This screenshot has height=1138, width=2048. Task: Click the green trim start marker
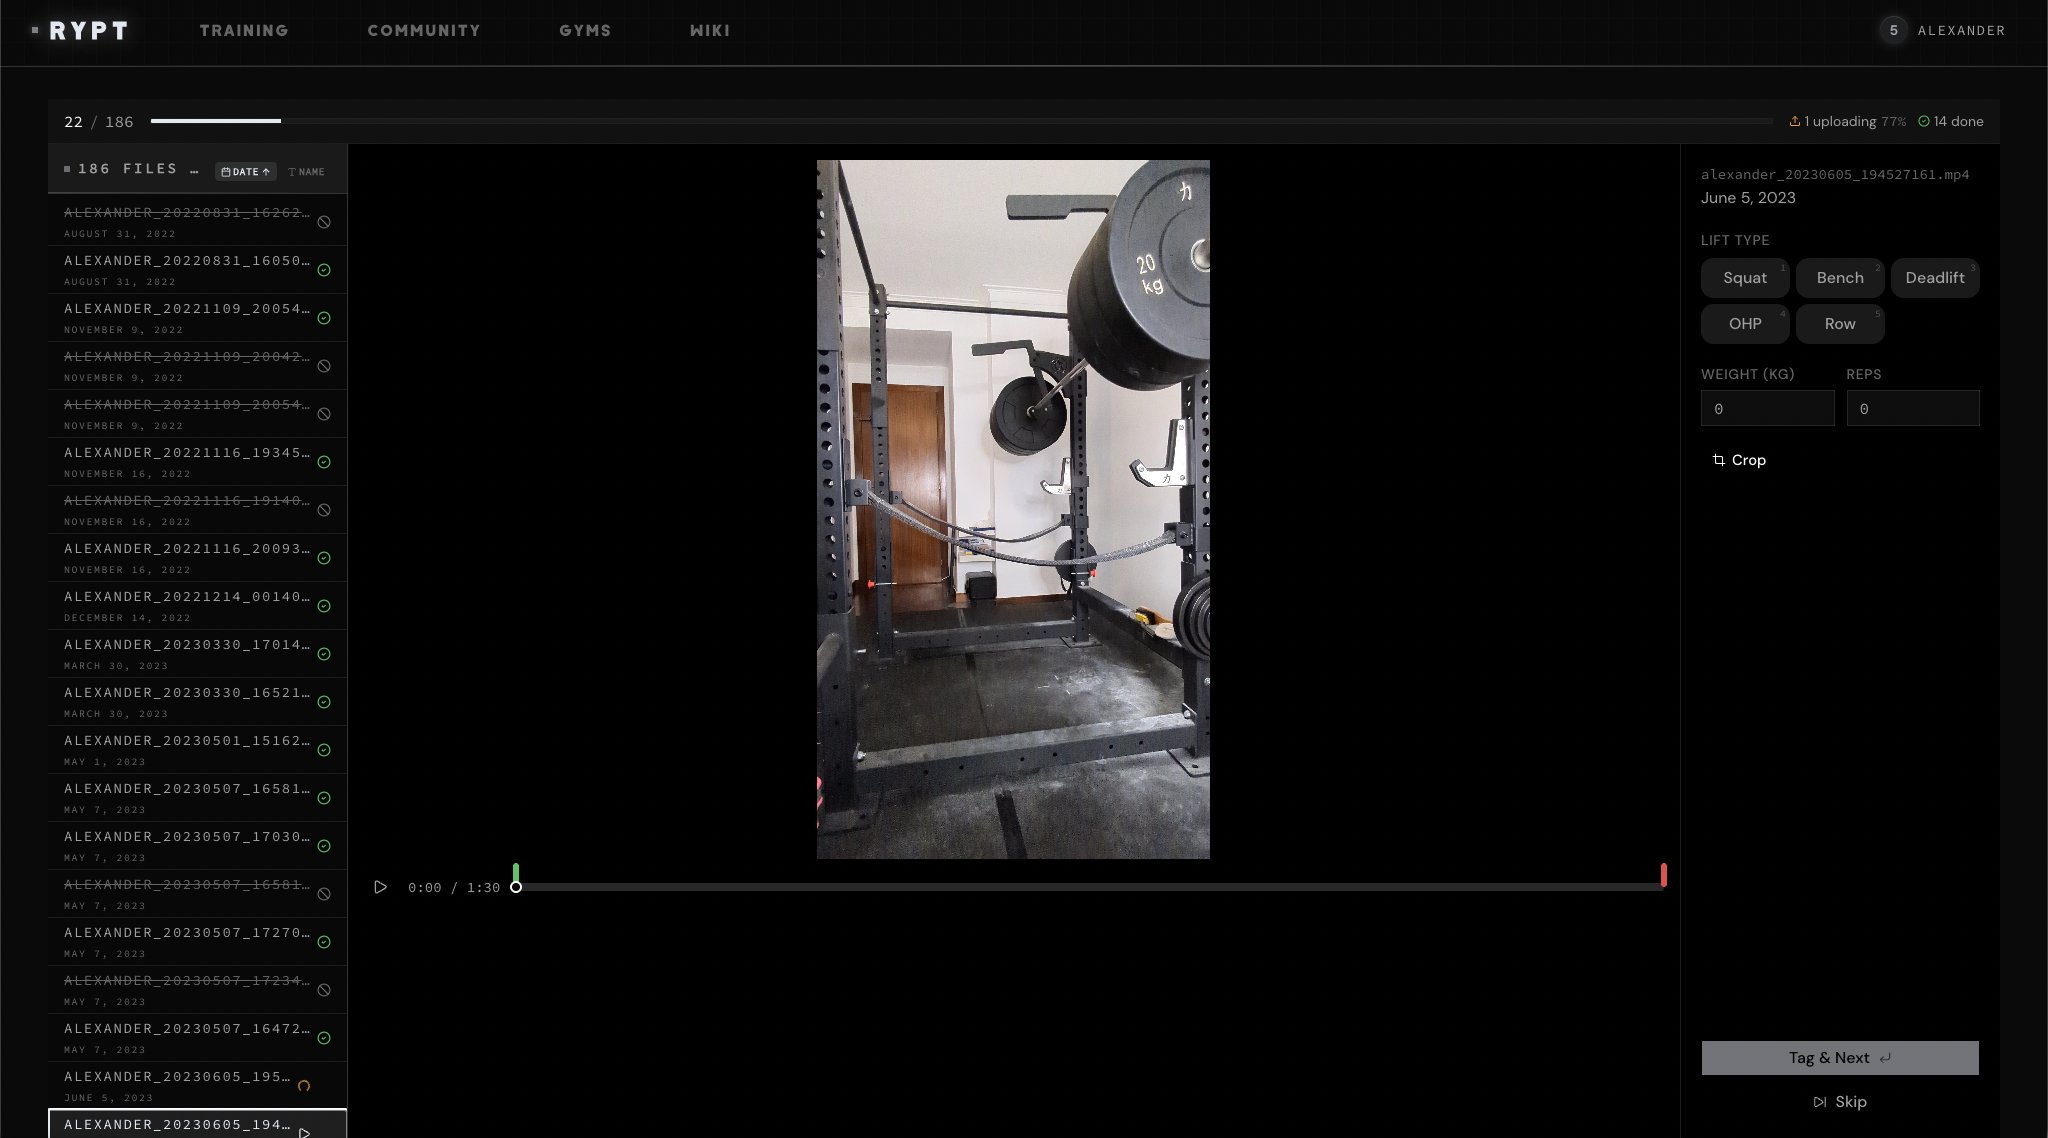coord(516,872)
